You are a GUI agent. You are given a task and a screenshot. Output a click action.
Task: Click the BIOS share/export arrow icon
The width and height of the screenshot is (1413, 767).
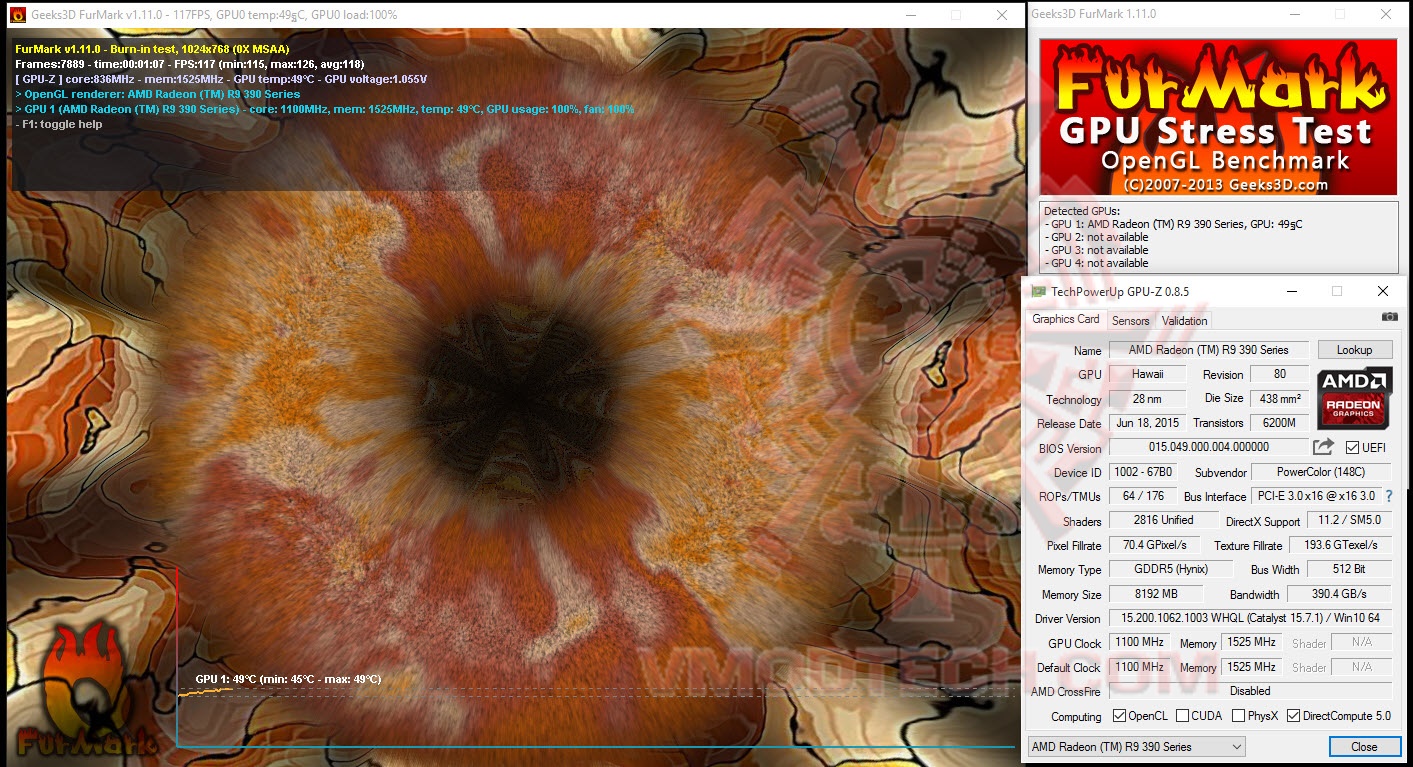(1323, 447)
